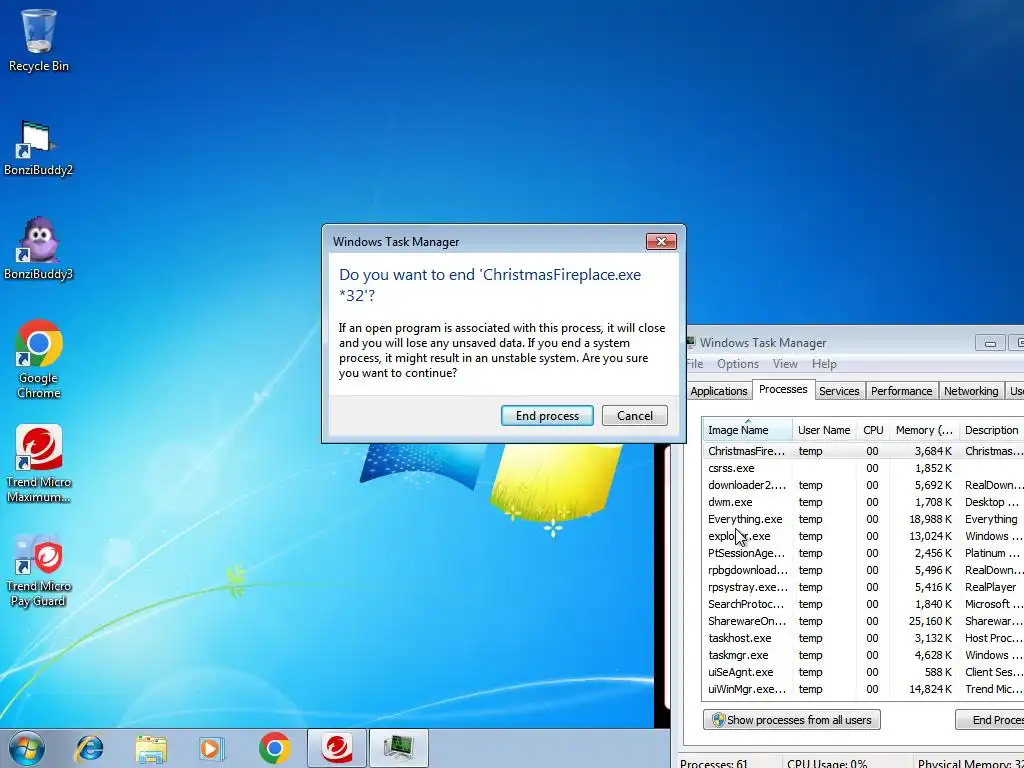This screenshot has height=768, width=1024.
Task: Select the rpbgdownload... process
Action: [x=863, y=569]
